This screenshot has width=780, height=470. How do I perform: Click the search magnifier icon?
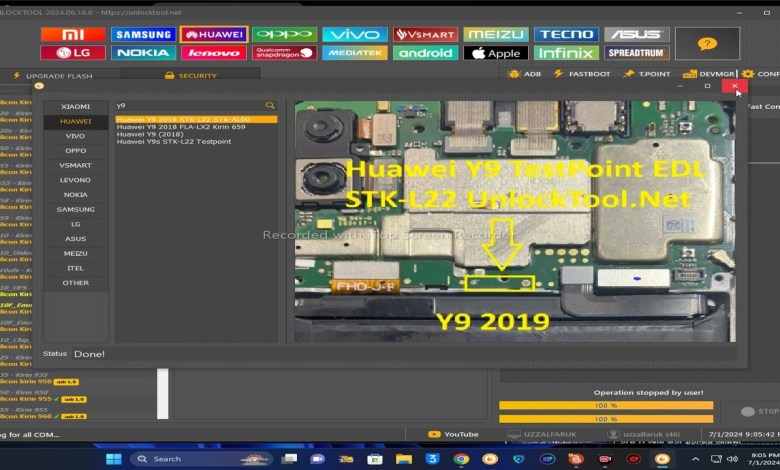pyautogui.click(x=270, y=105)
